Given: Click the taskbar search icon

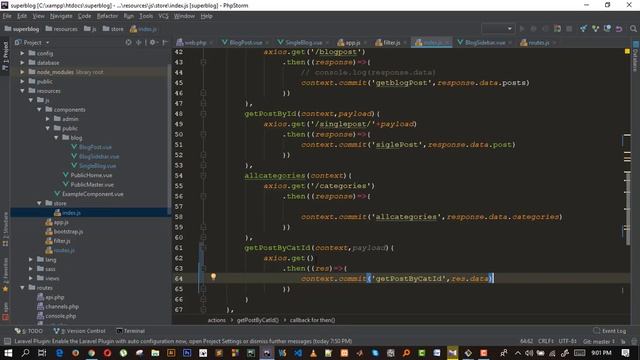Looking at the screenshot, I should 25,353.
